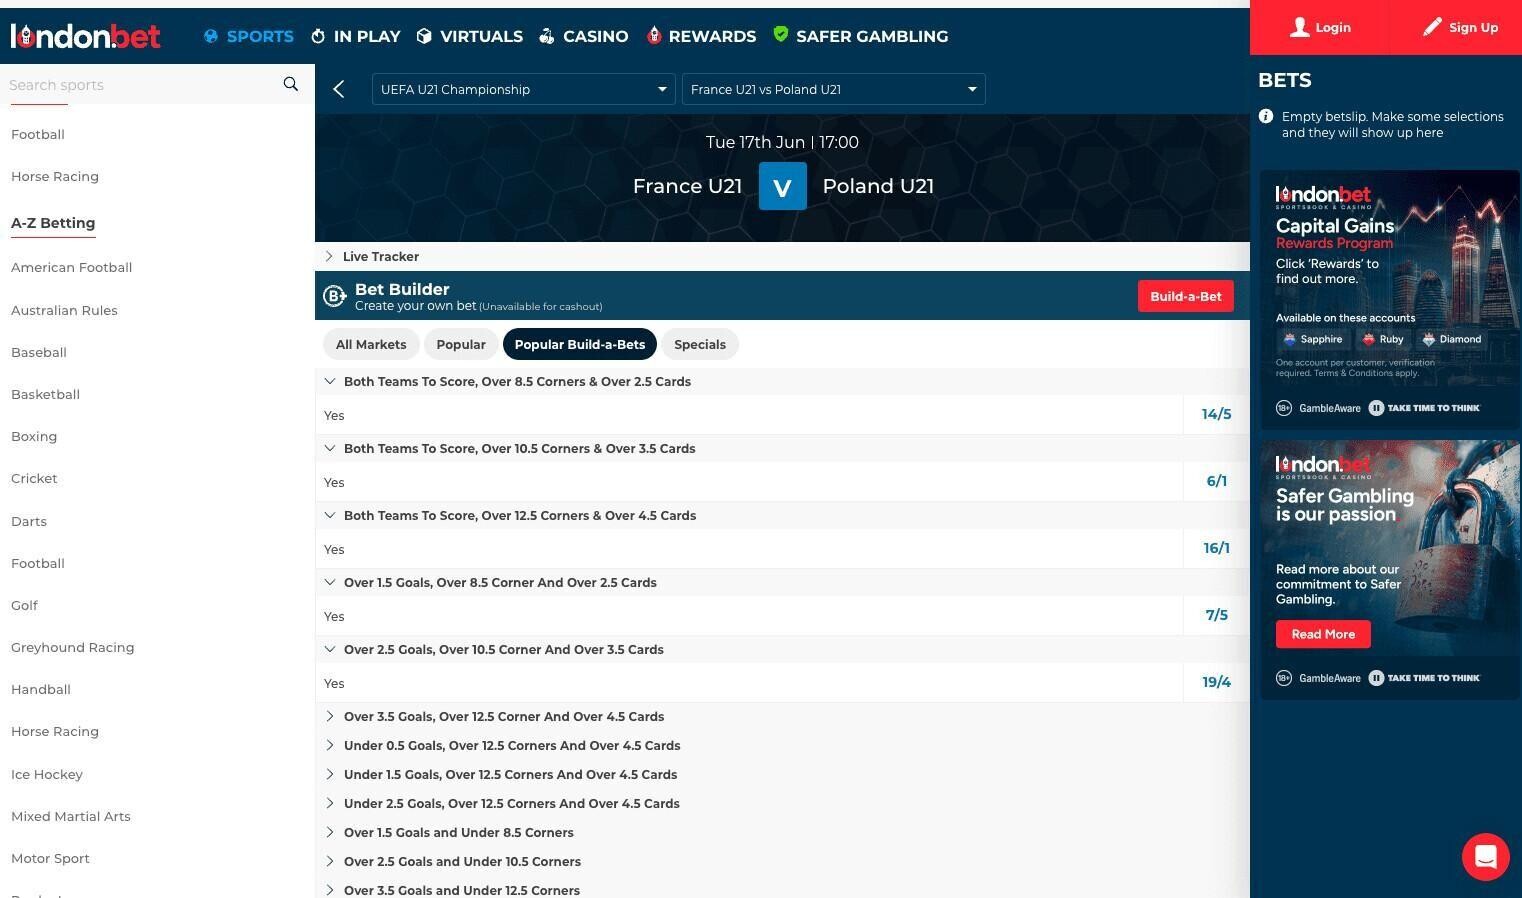Click the Search sports input field

[x=140, y=85]
